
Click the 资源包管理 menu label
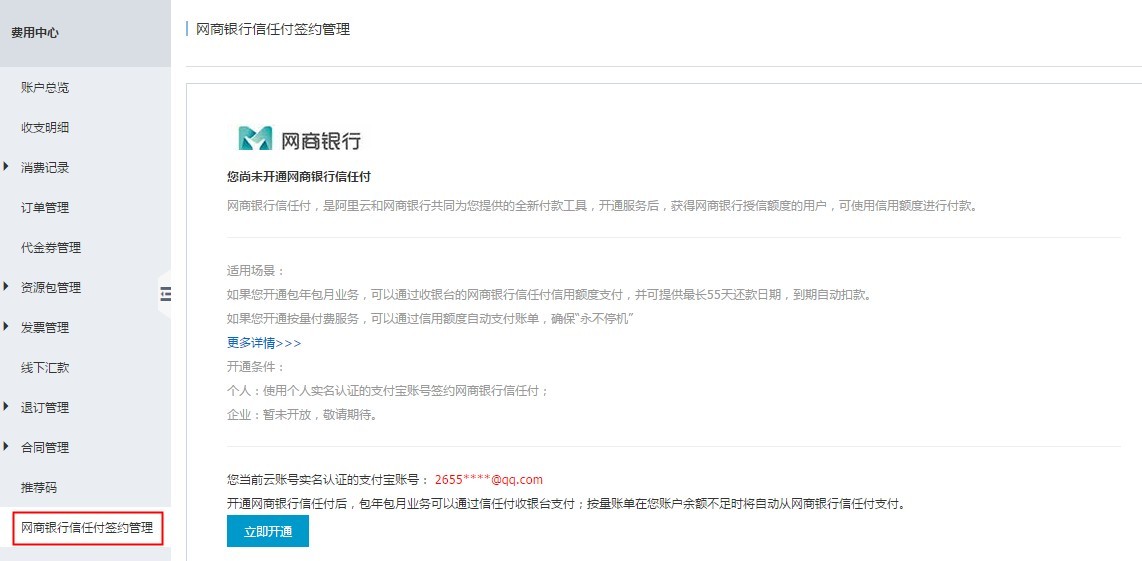pos(51,288)
